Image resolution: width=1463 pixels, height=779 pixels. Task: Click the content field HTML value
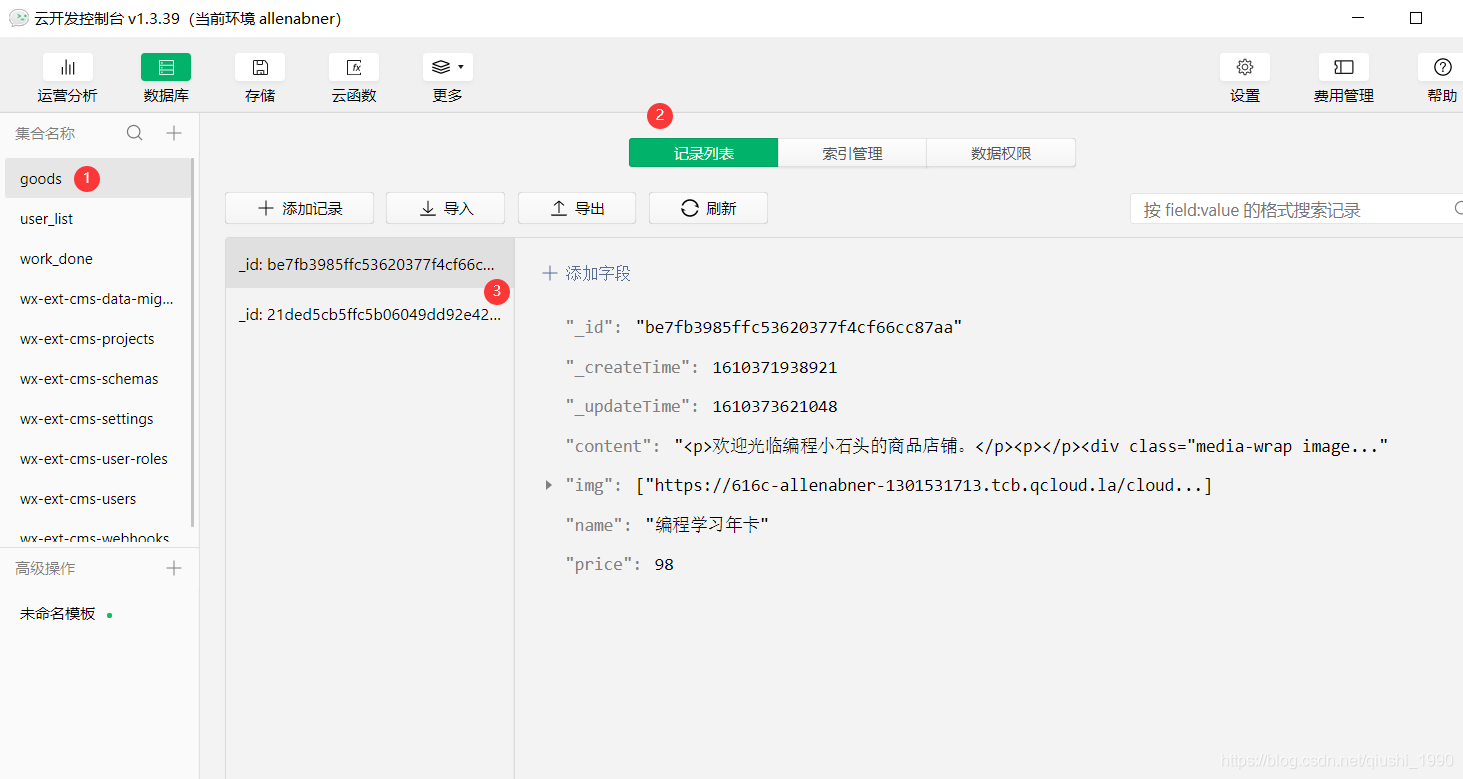(x=1031, y=446)
